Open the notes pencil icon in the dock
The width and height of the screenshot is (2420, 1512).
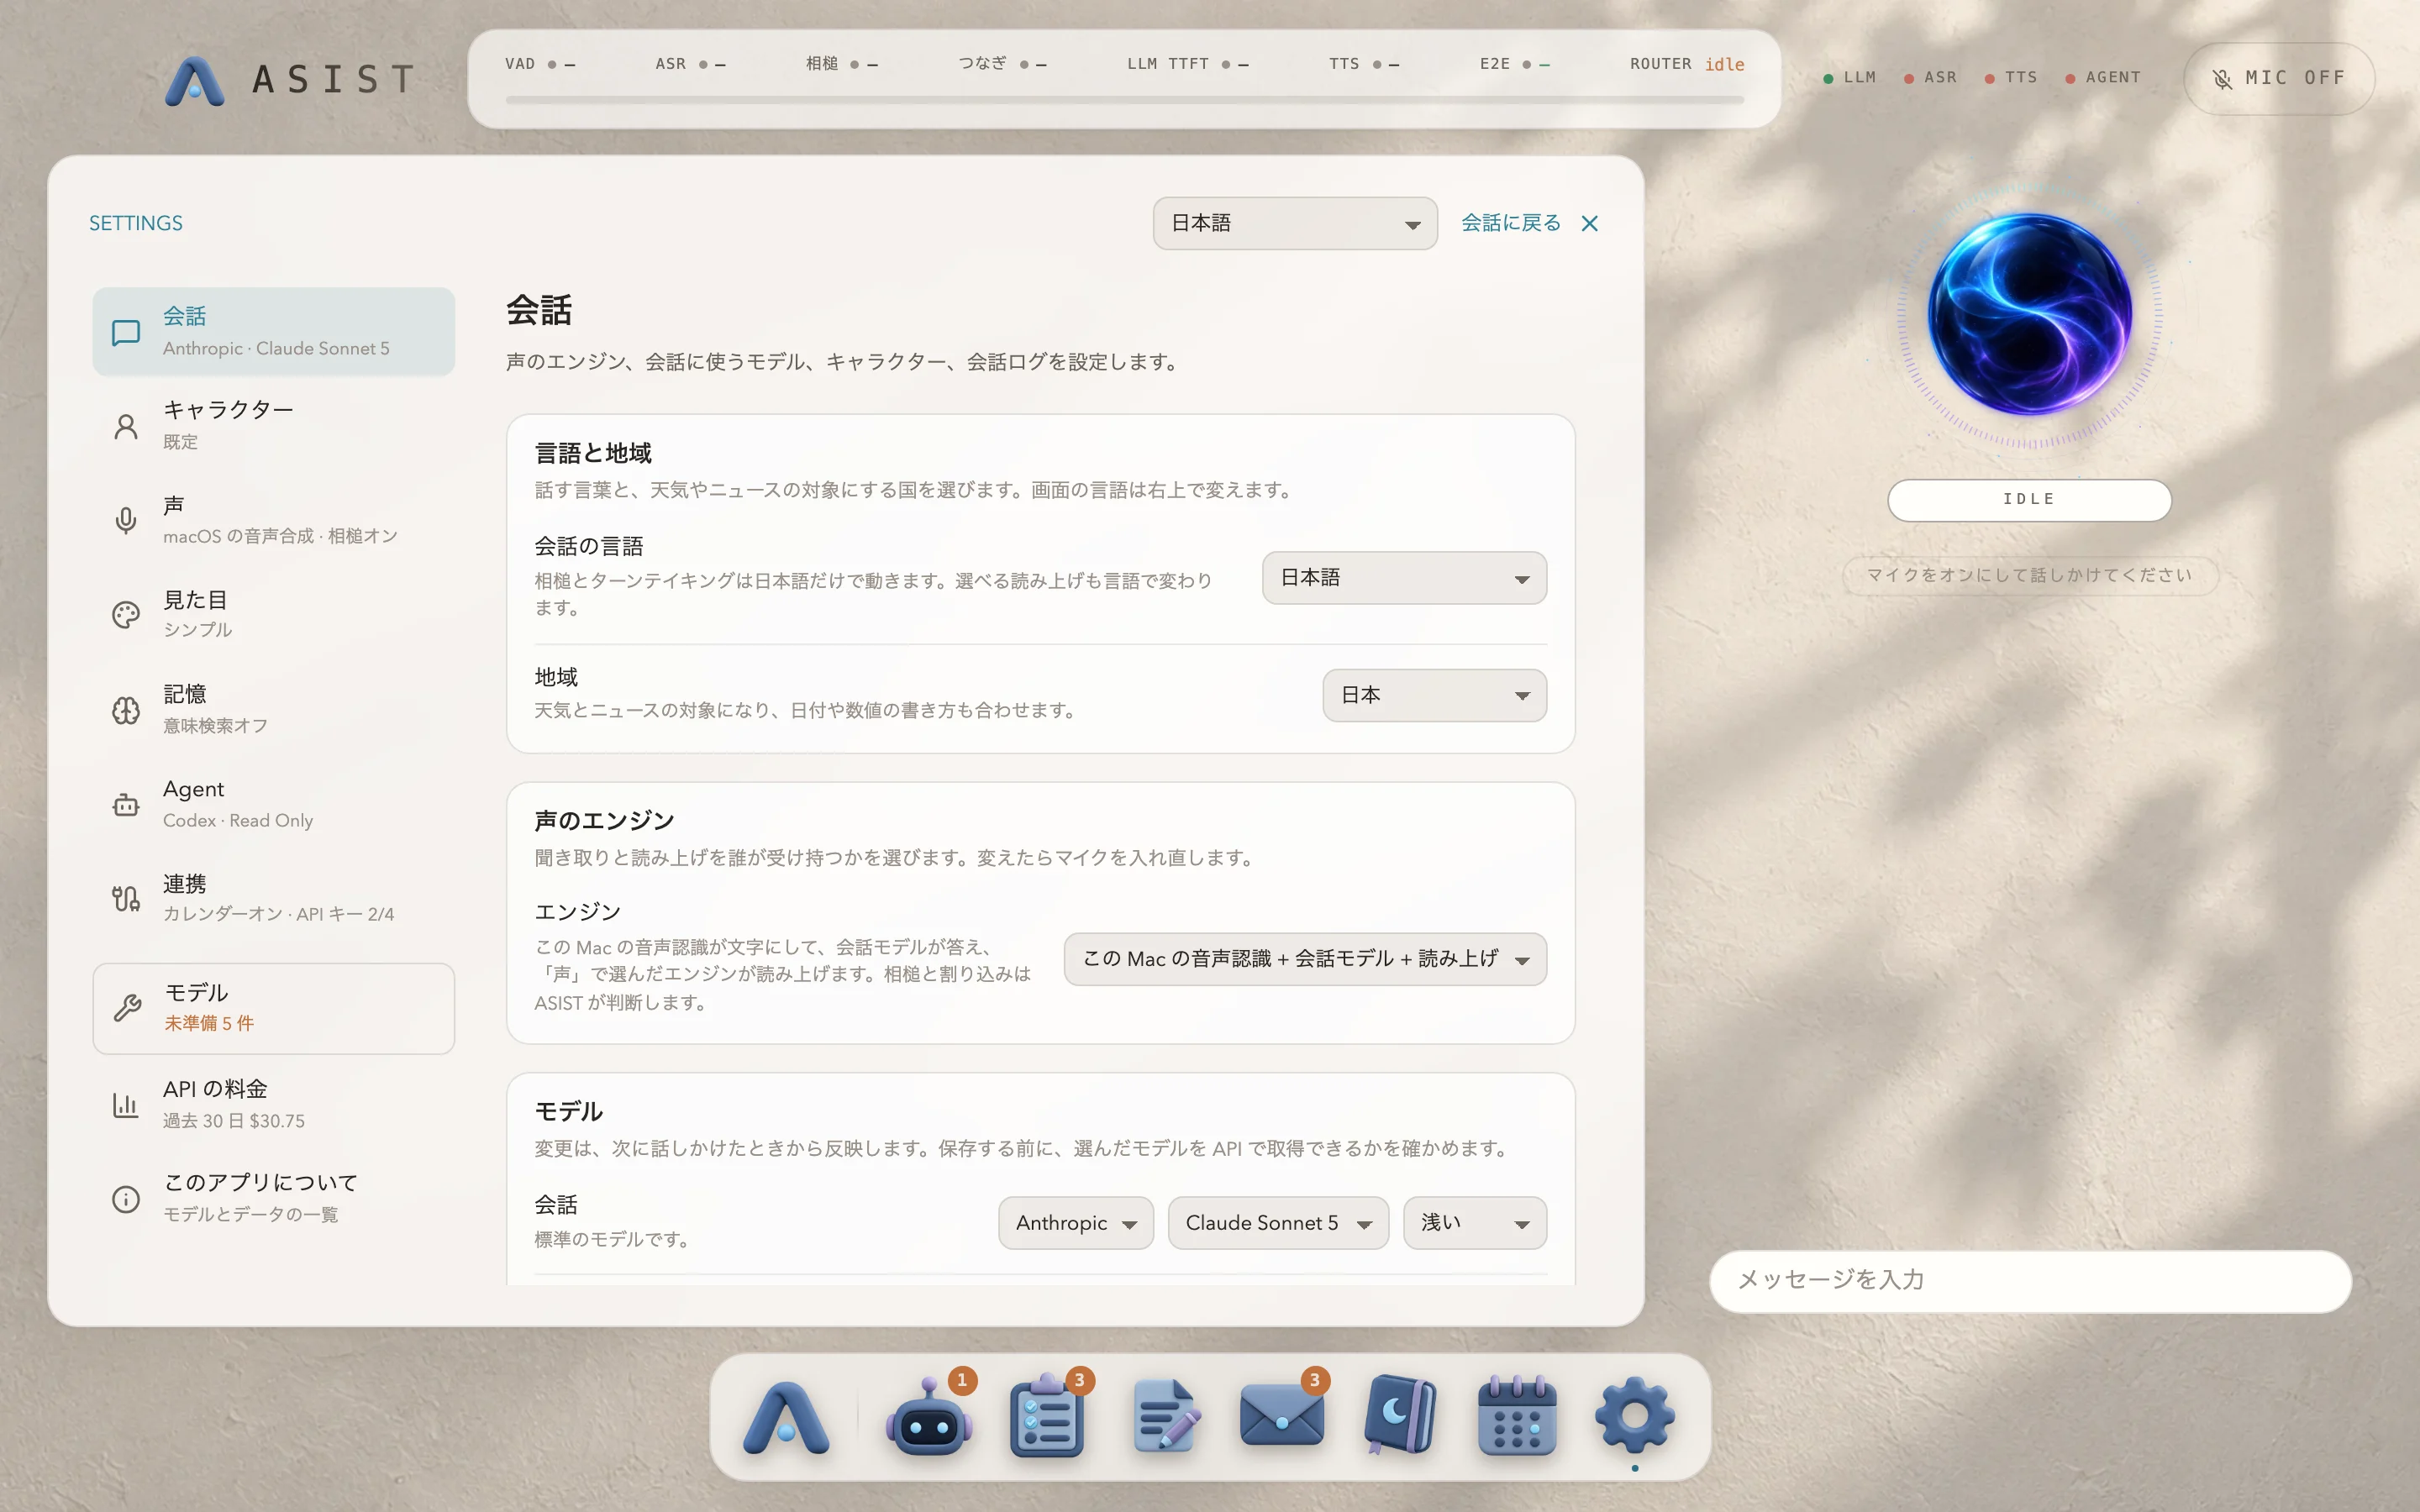1165,1416
